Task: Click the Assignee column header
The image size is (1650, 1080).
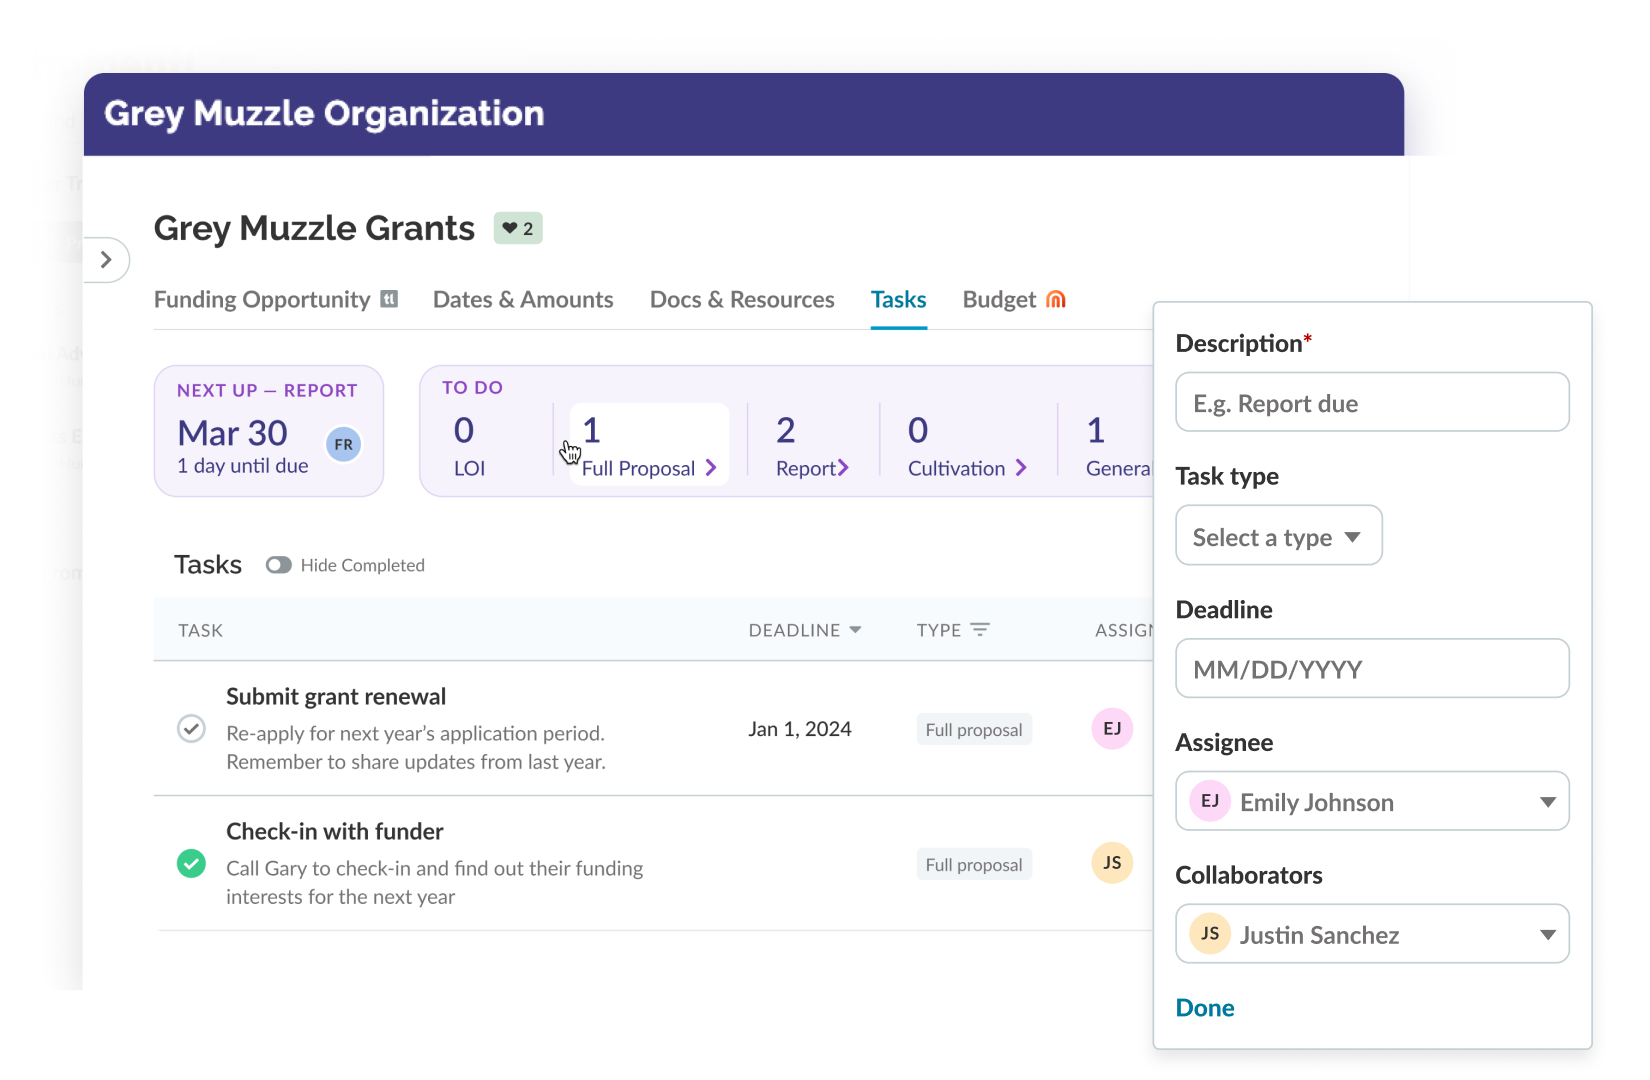Action: 1124,630
